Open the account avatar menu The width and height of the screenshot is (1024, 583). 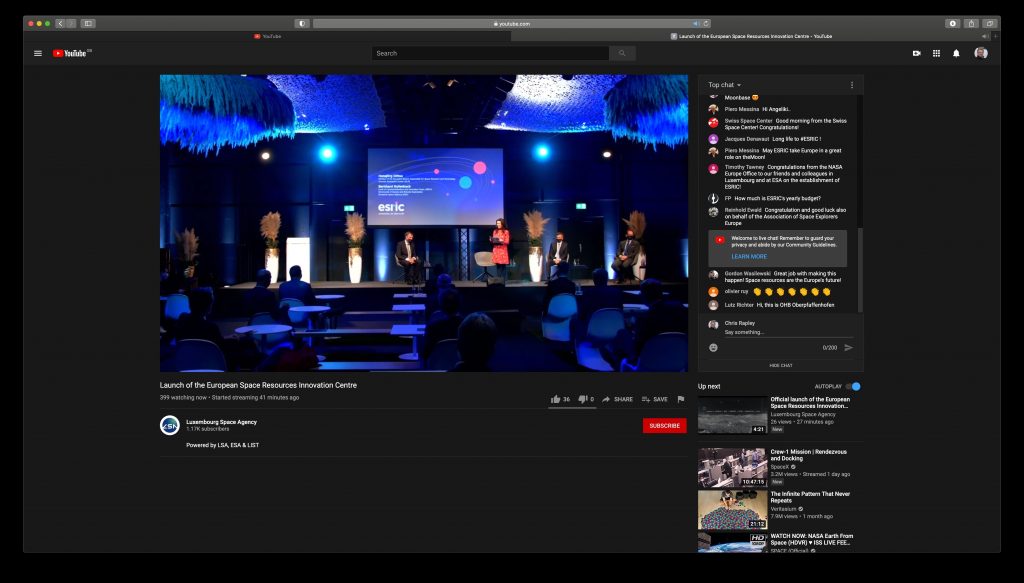(981, 54)
